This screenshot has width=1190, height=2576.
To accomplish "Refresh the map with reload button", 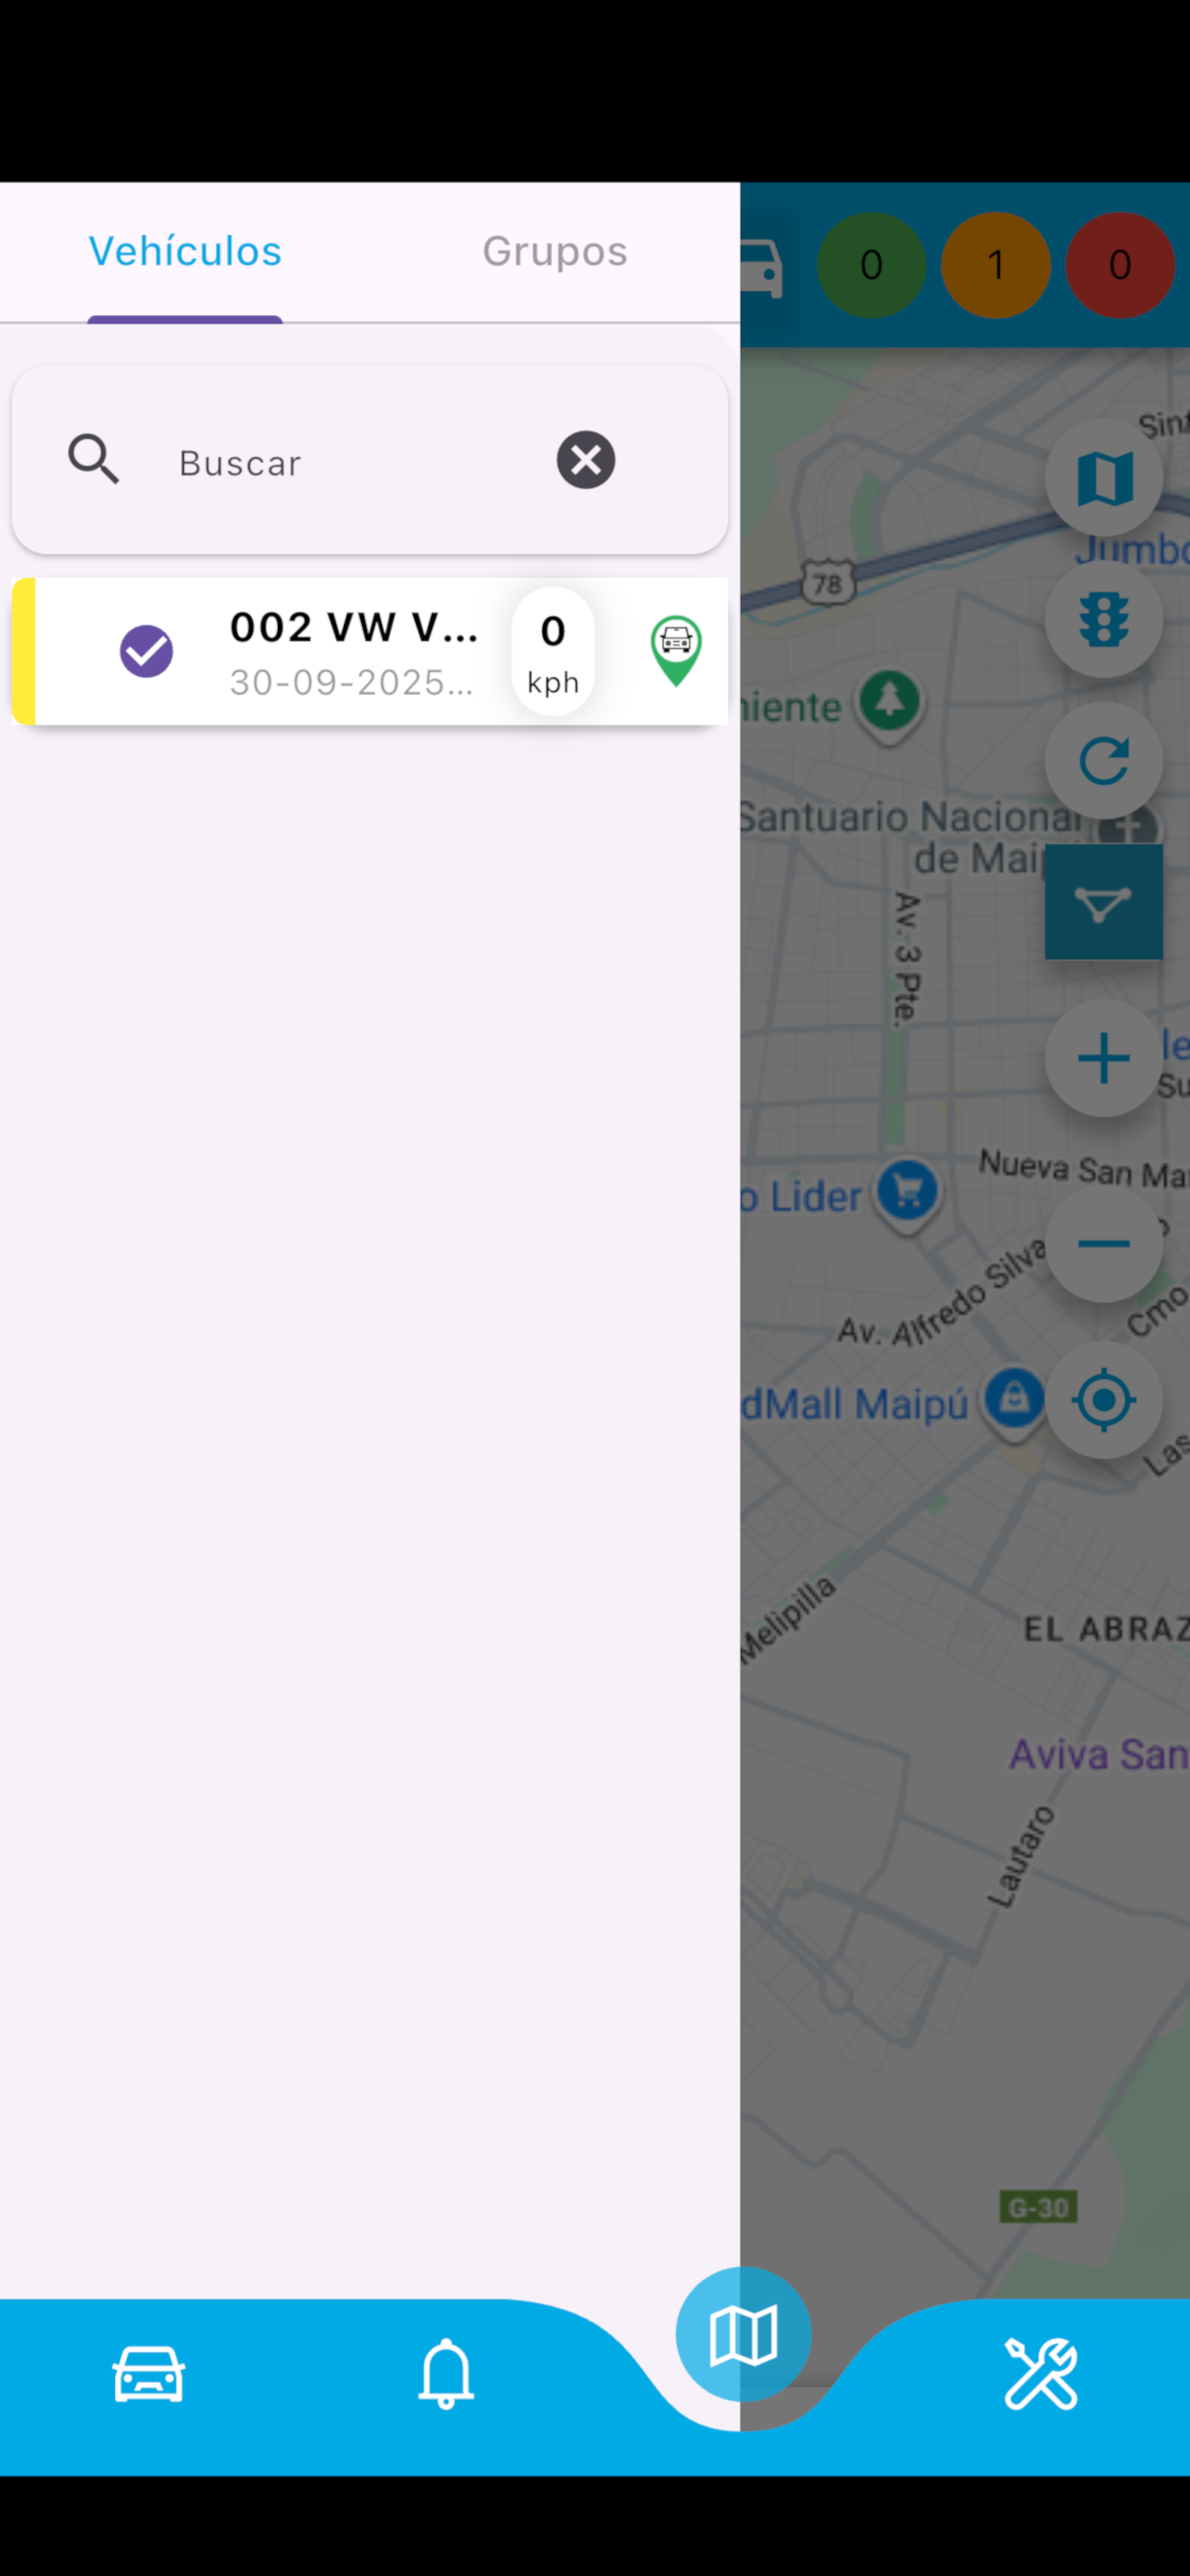I will [1104, 761].
